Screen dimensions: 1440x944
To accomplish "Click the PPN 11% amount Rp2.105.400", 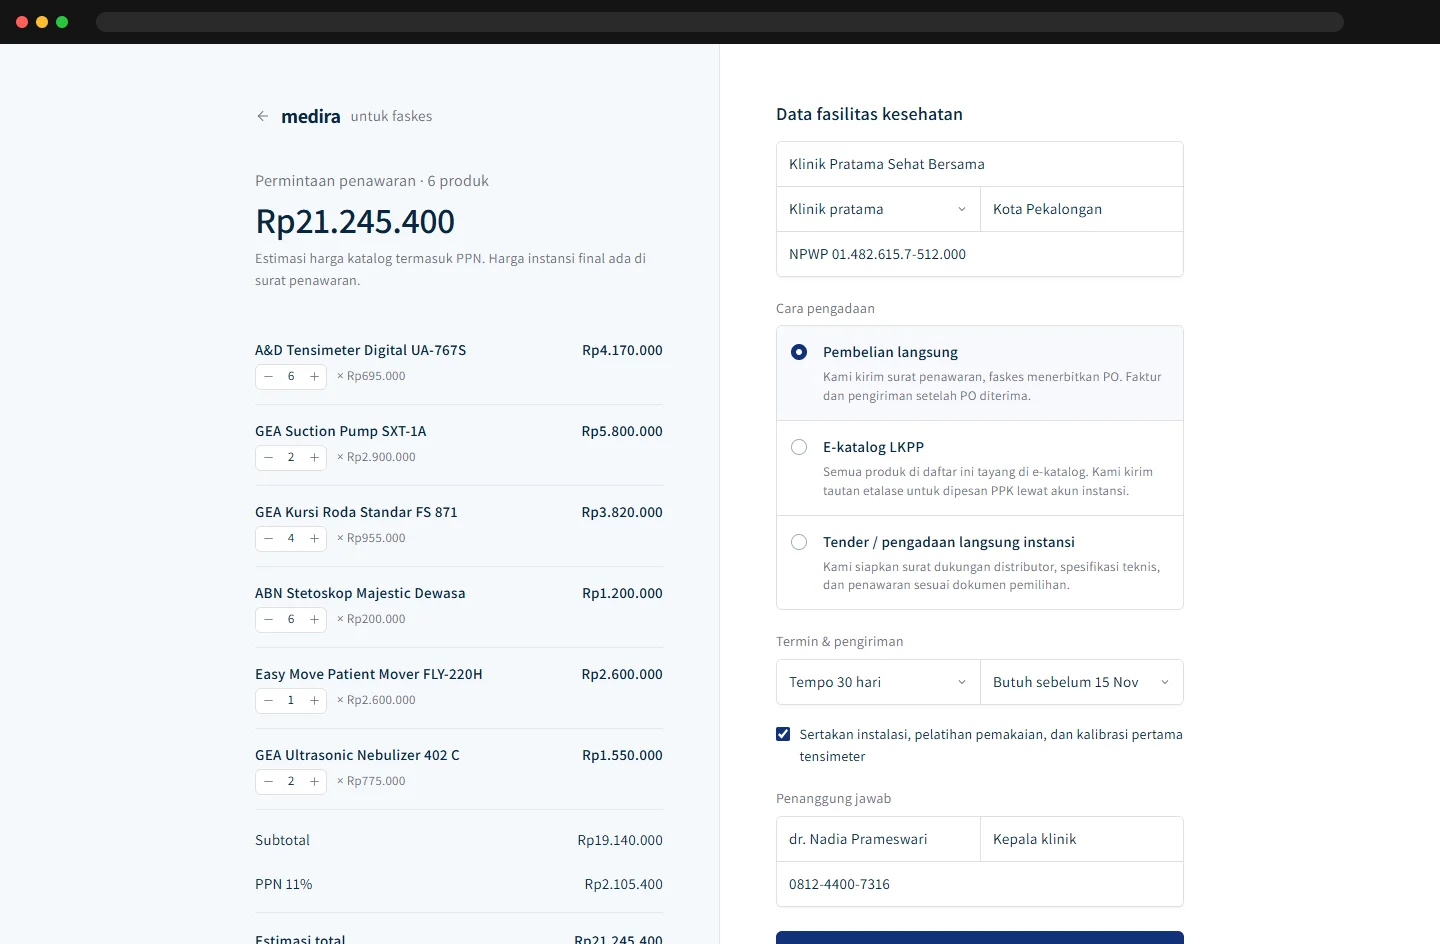I will 624,884.
